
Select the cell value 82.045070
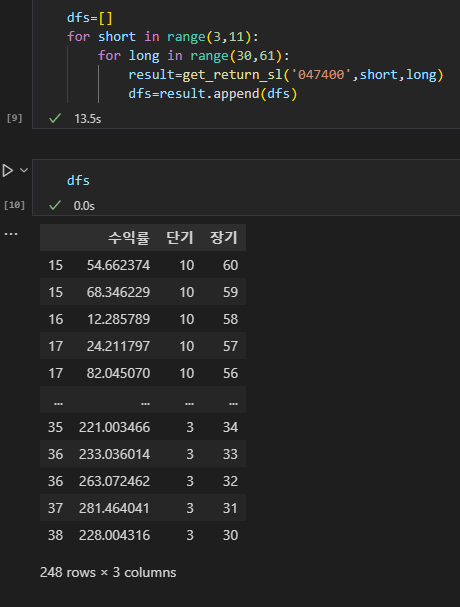tap(118, 373)
